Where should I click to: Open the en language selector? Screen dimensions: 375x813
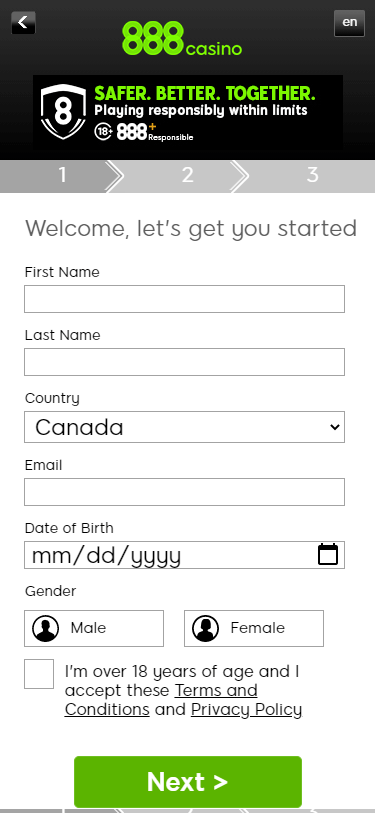[x=350, y=23]
